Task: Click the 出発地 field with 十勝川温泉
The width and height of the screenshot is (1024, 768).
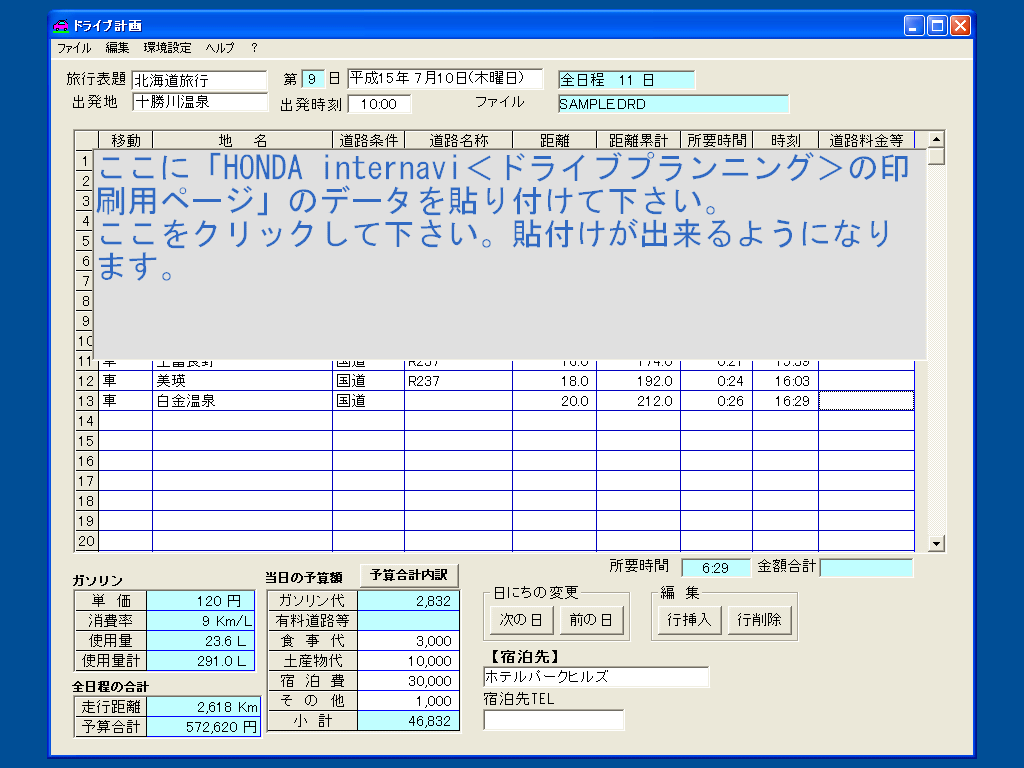Action: [200, 102]
